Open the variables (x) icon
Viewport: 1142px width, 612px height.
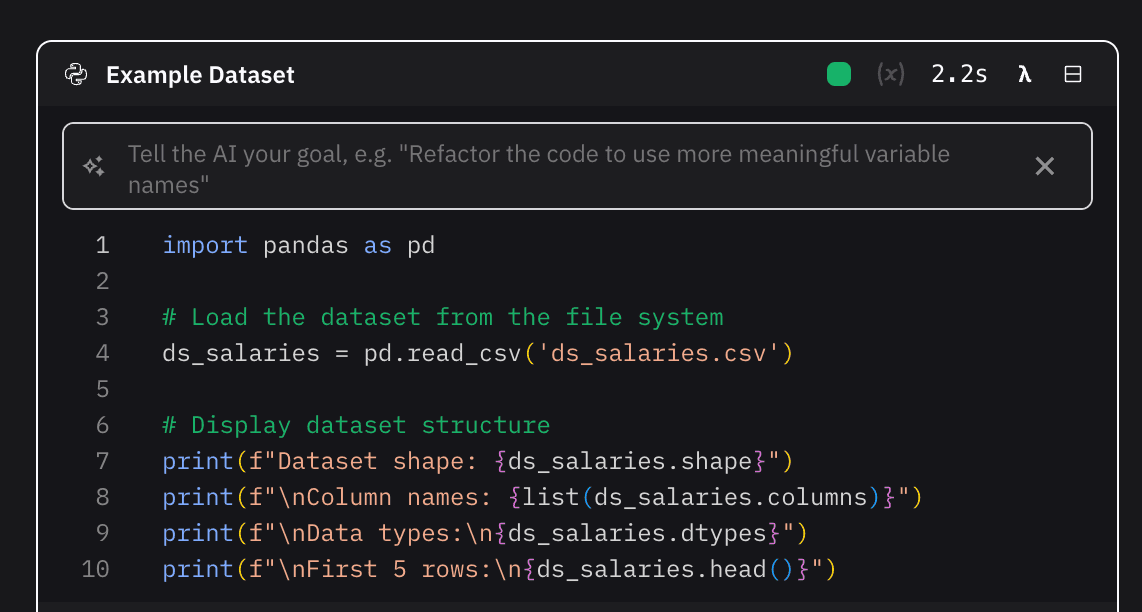[890, 75]
